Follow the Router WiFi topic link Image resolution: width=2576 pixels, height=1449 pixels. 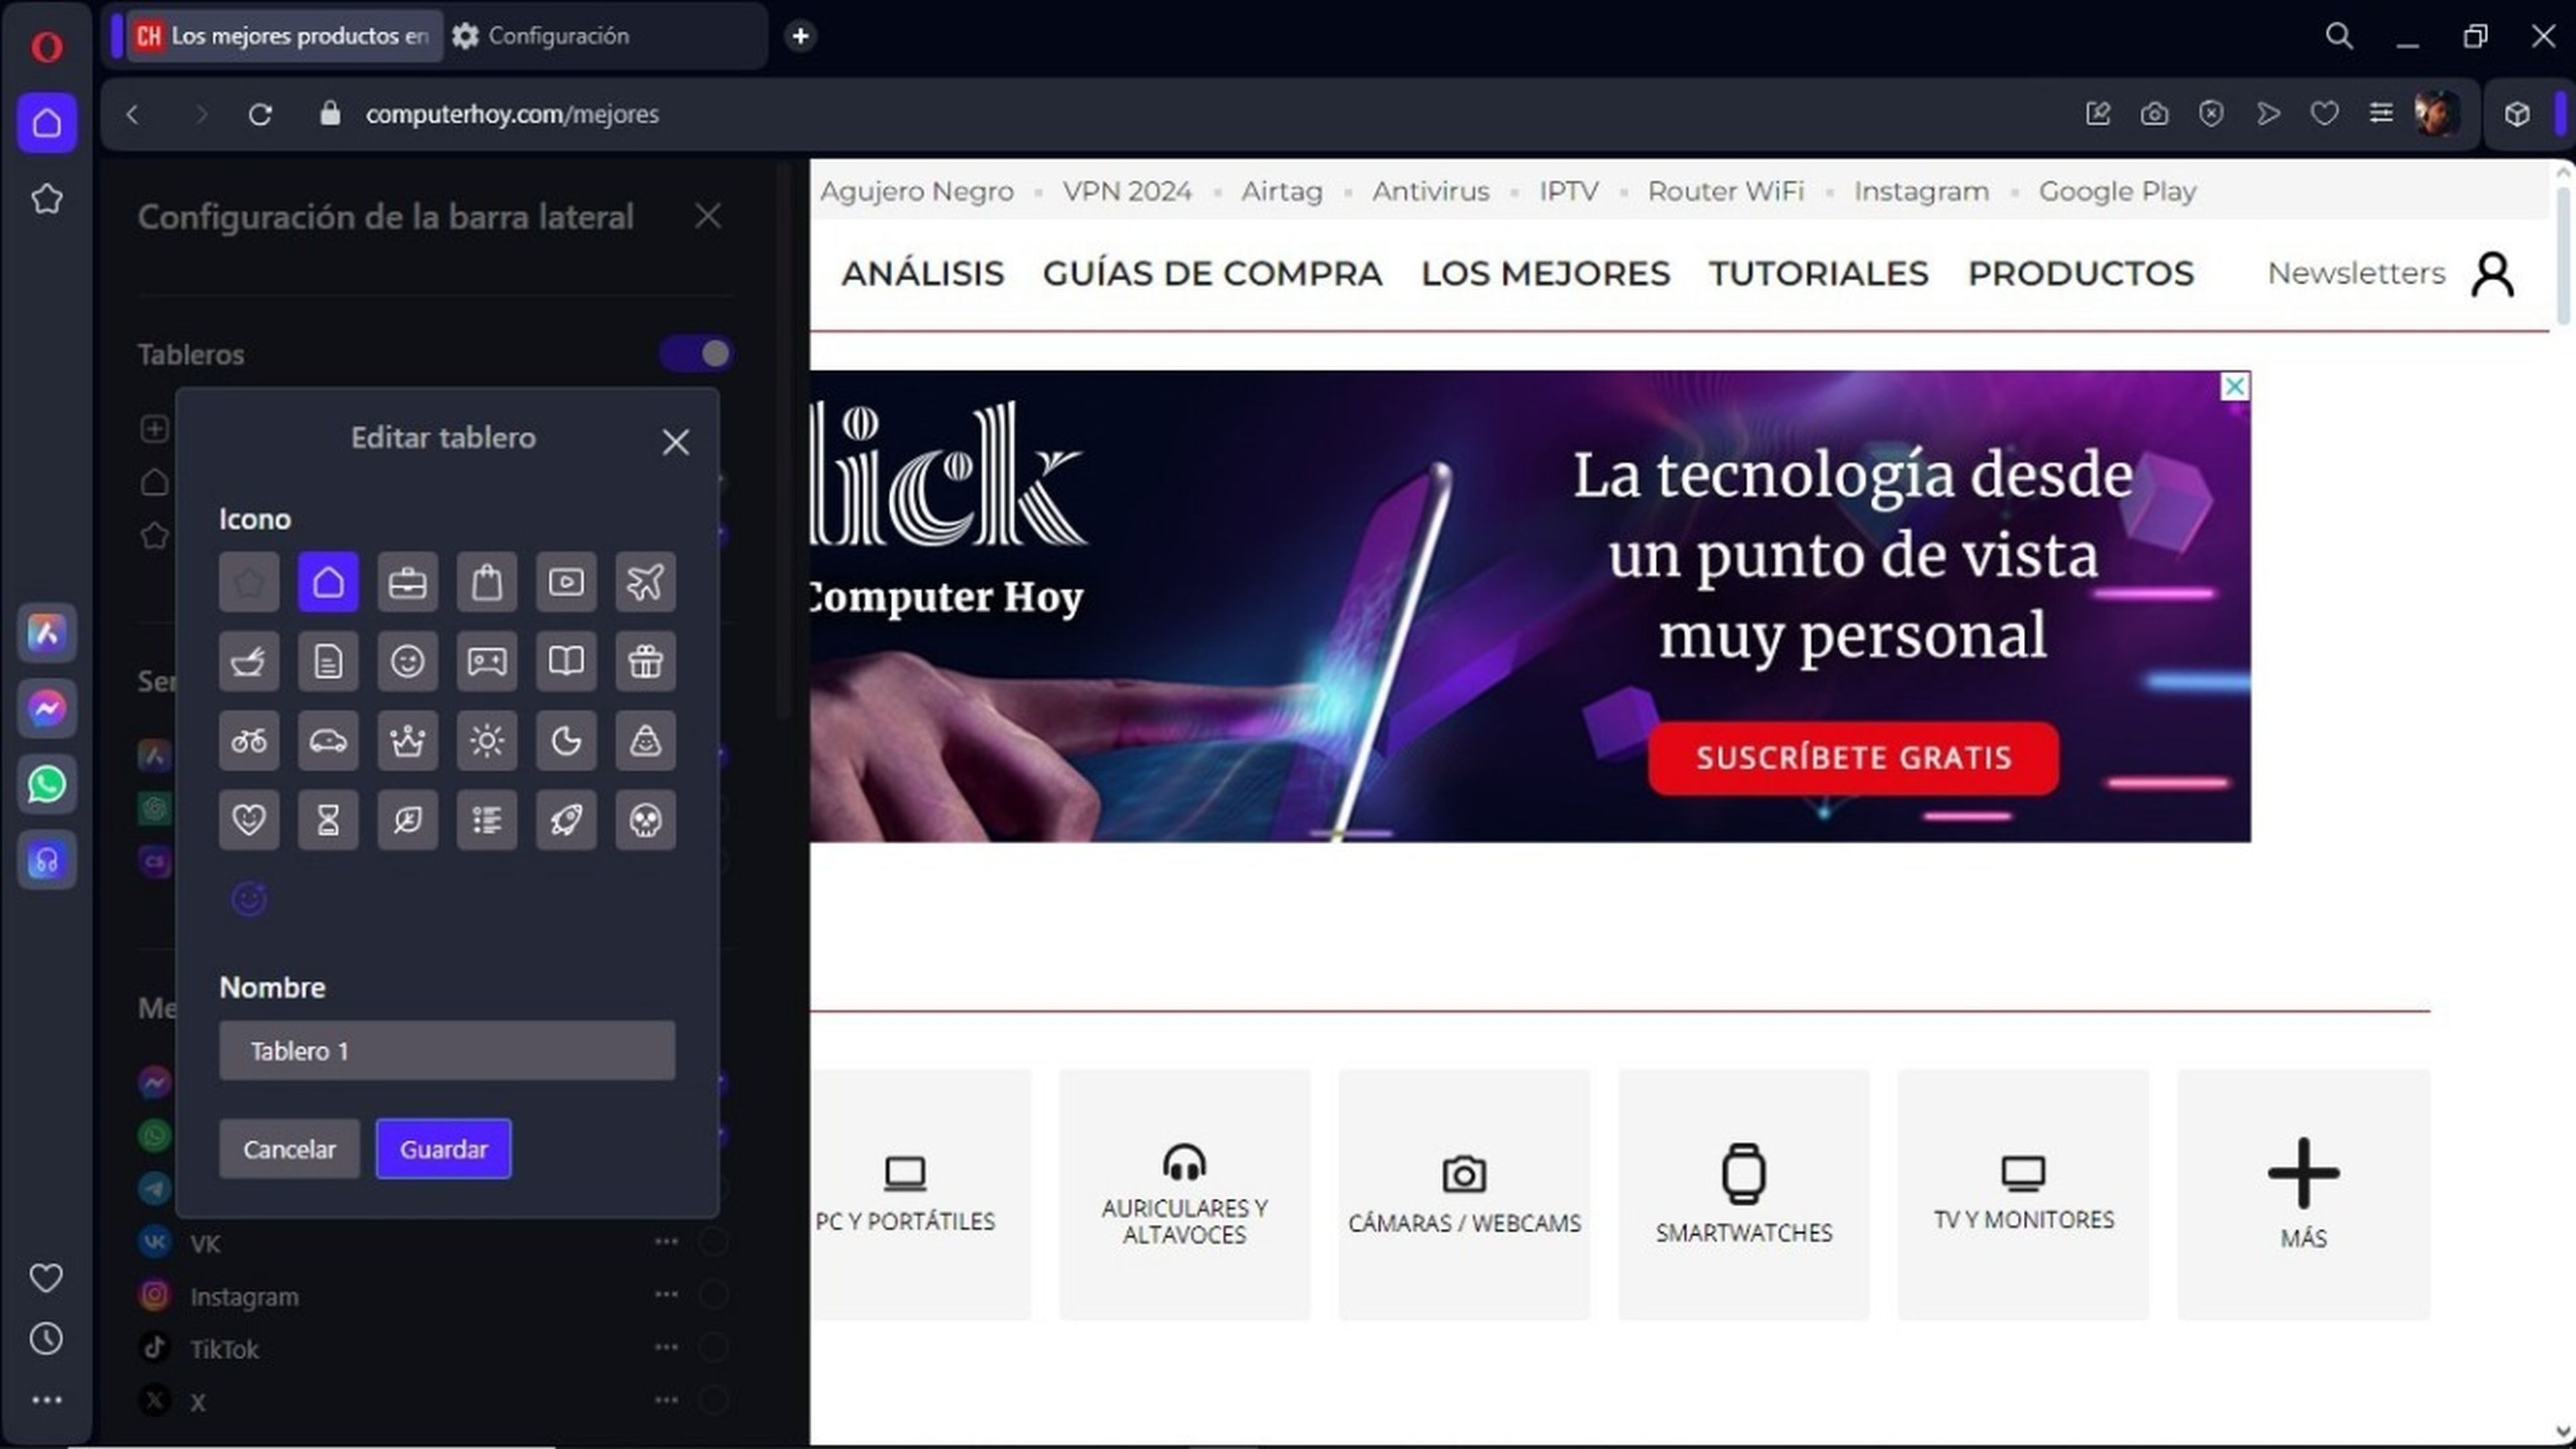(x=1725, y=191)
